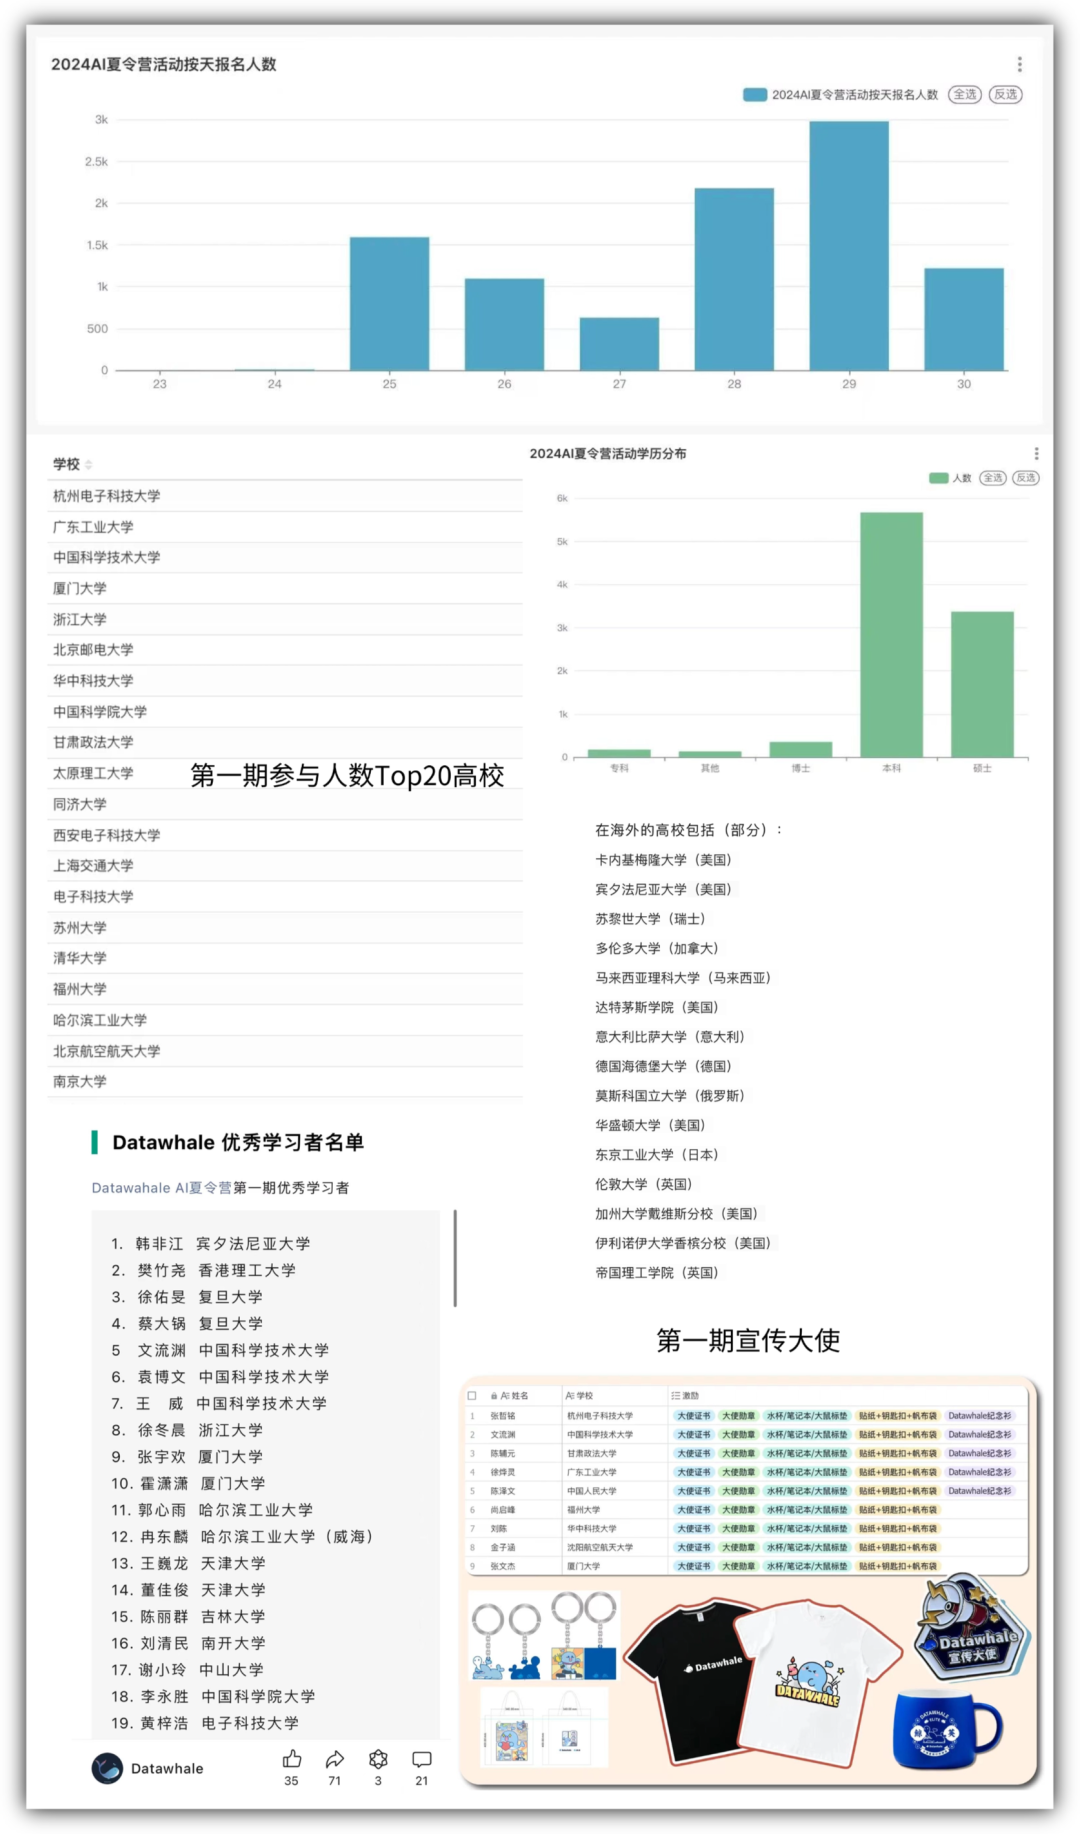Open the three-dot menu of the 学历分布 chart
This screenshot has width=1080, height=1834.
[x=1036, y=453]
